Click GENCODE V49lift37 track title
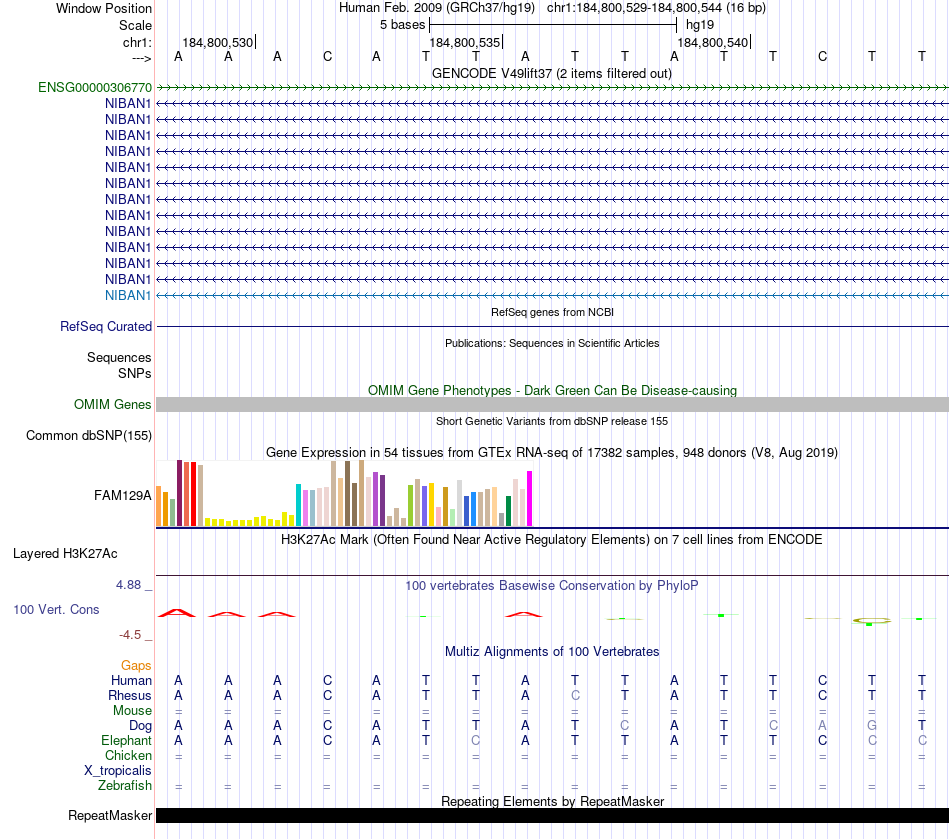Image resolution: width=950 pixels, height=839 pixels. [x=551, y=74]
